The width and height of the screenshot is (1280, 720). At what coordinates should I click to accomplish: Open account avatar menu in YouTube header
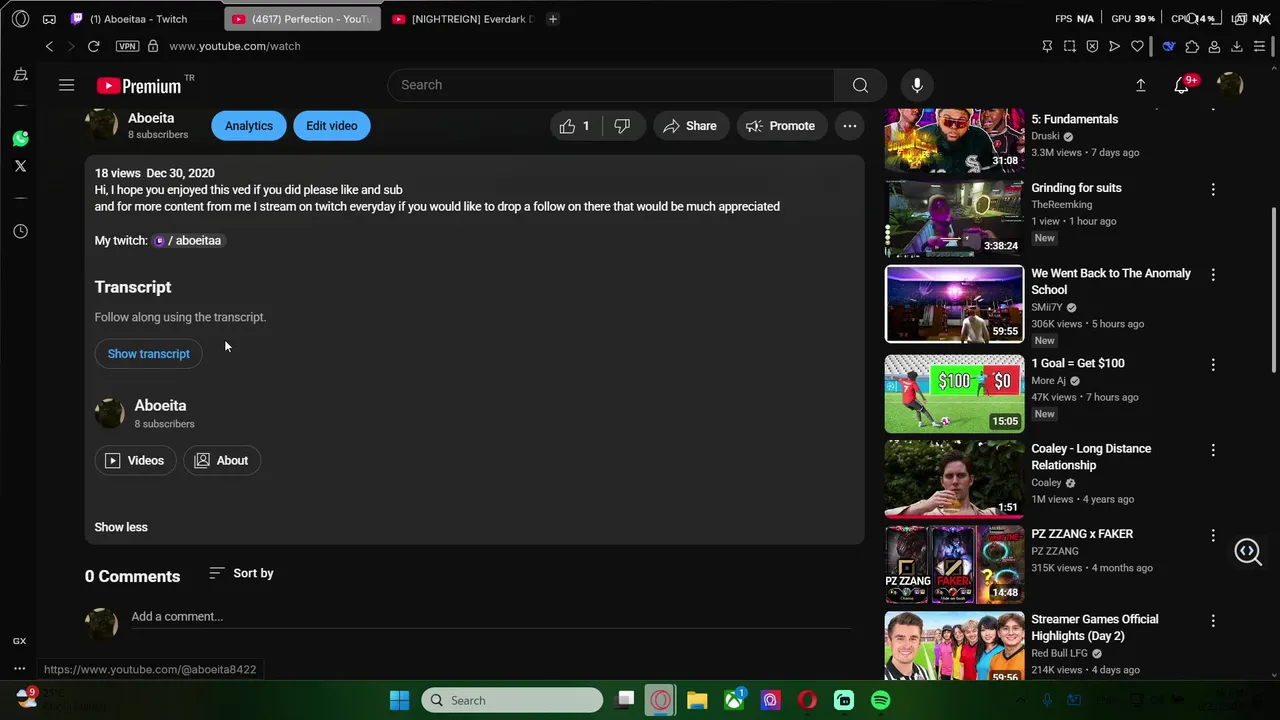[1229, 85]
